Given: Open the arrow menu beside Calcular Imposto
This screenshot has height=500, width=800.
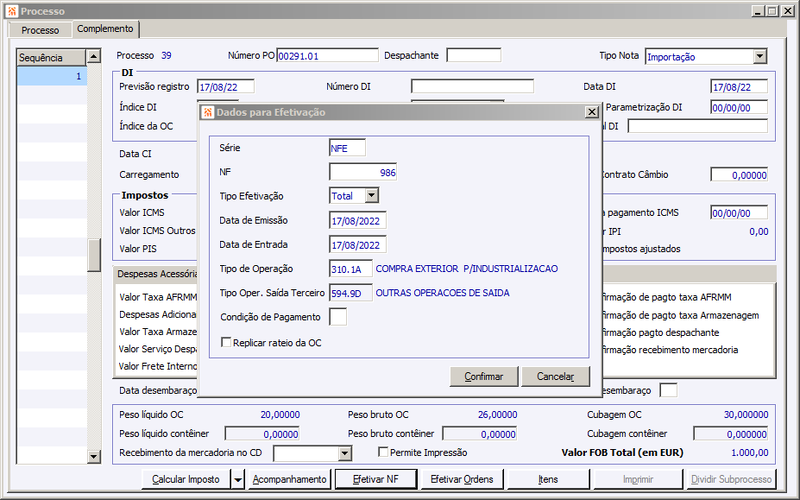Looking at the screenshot, I should tap(238, 480).
